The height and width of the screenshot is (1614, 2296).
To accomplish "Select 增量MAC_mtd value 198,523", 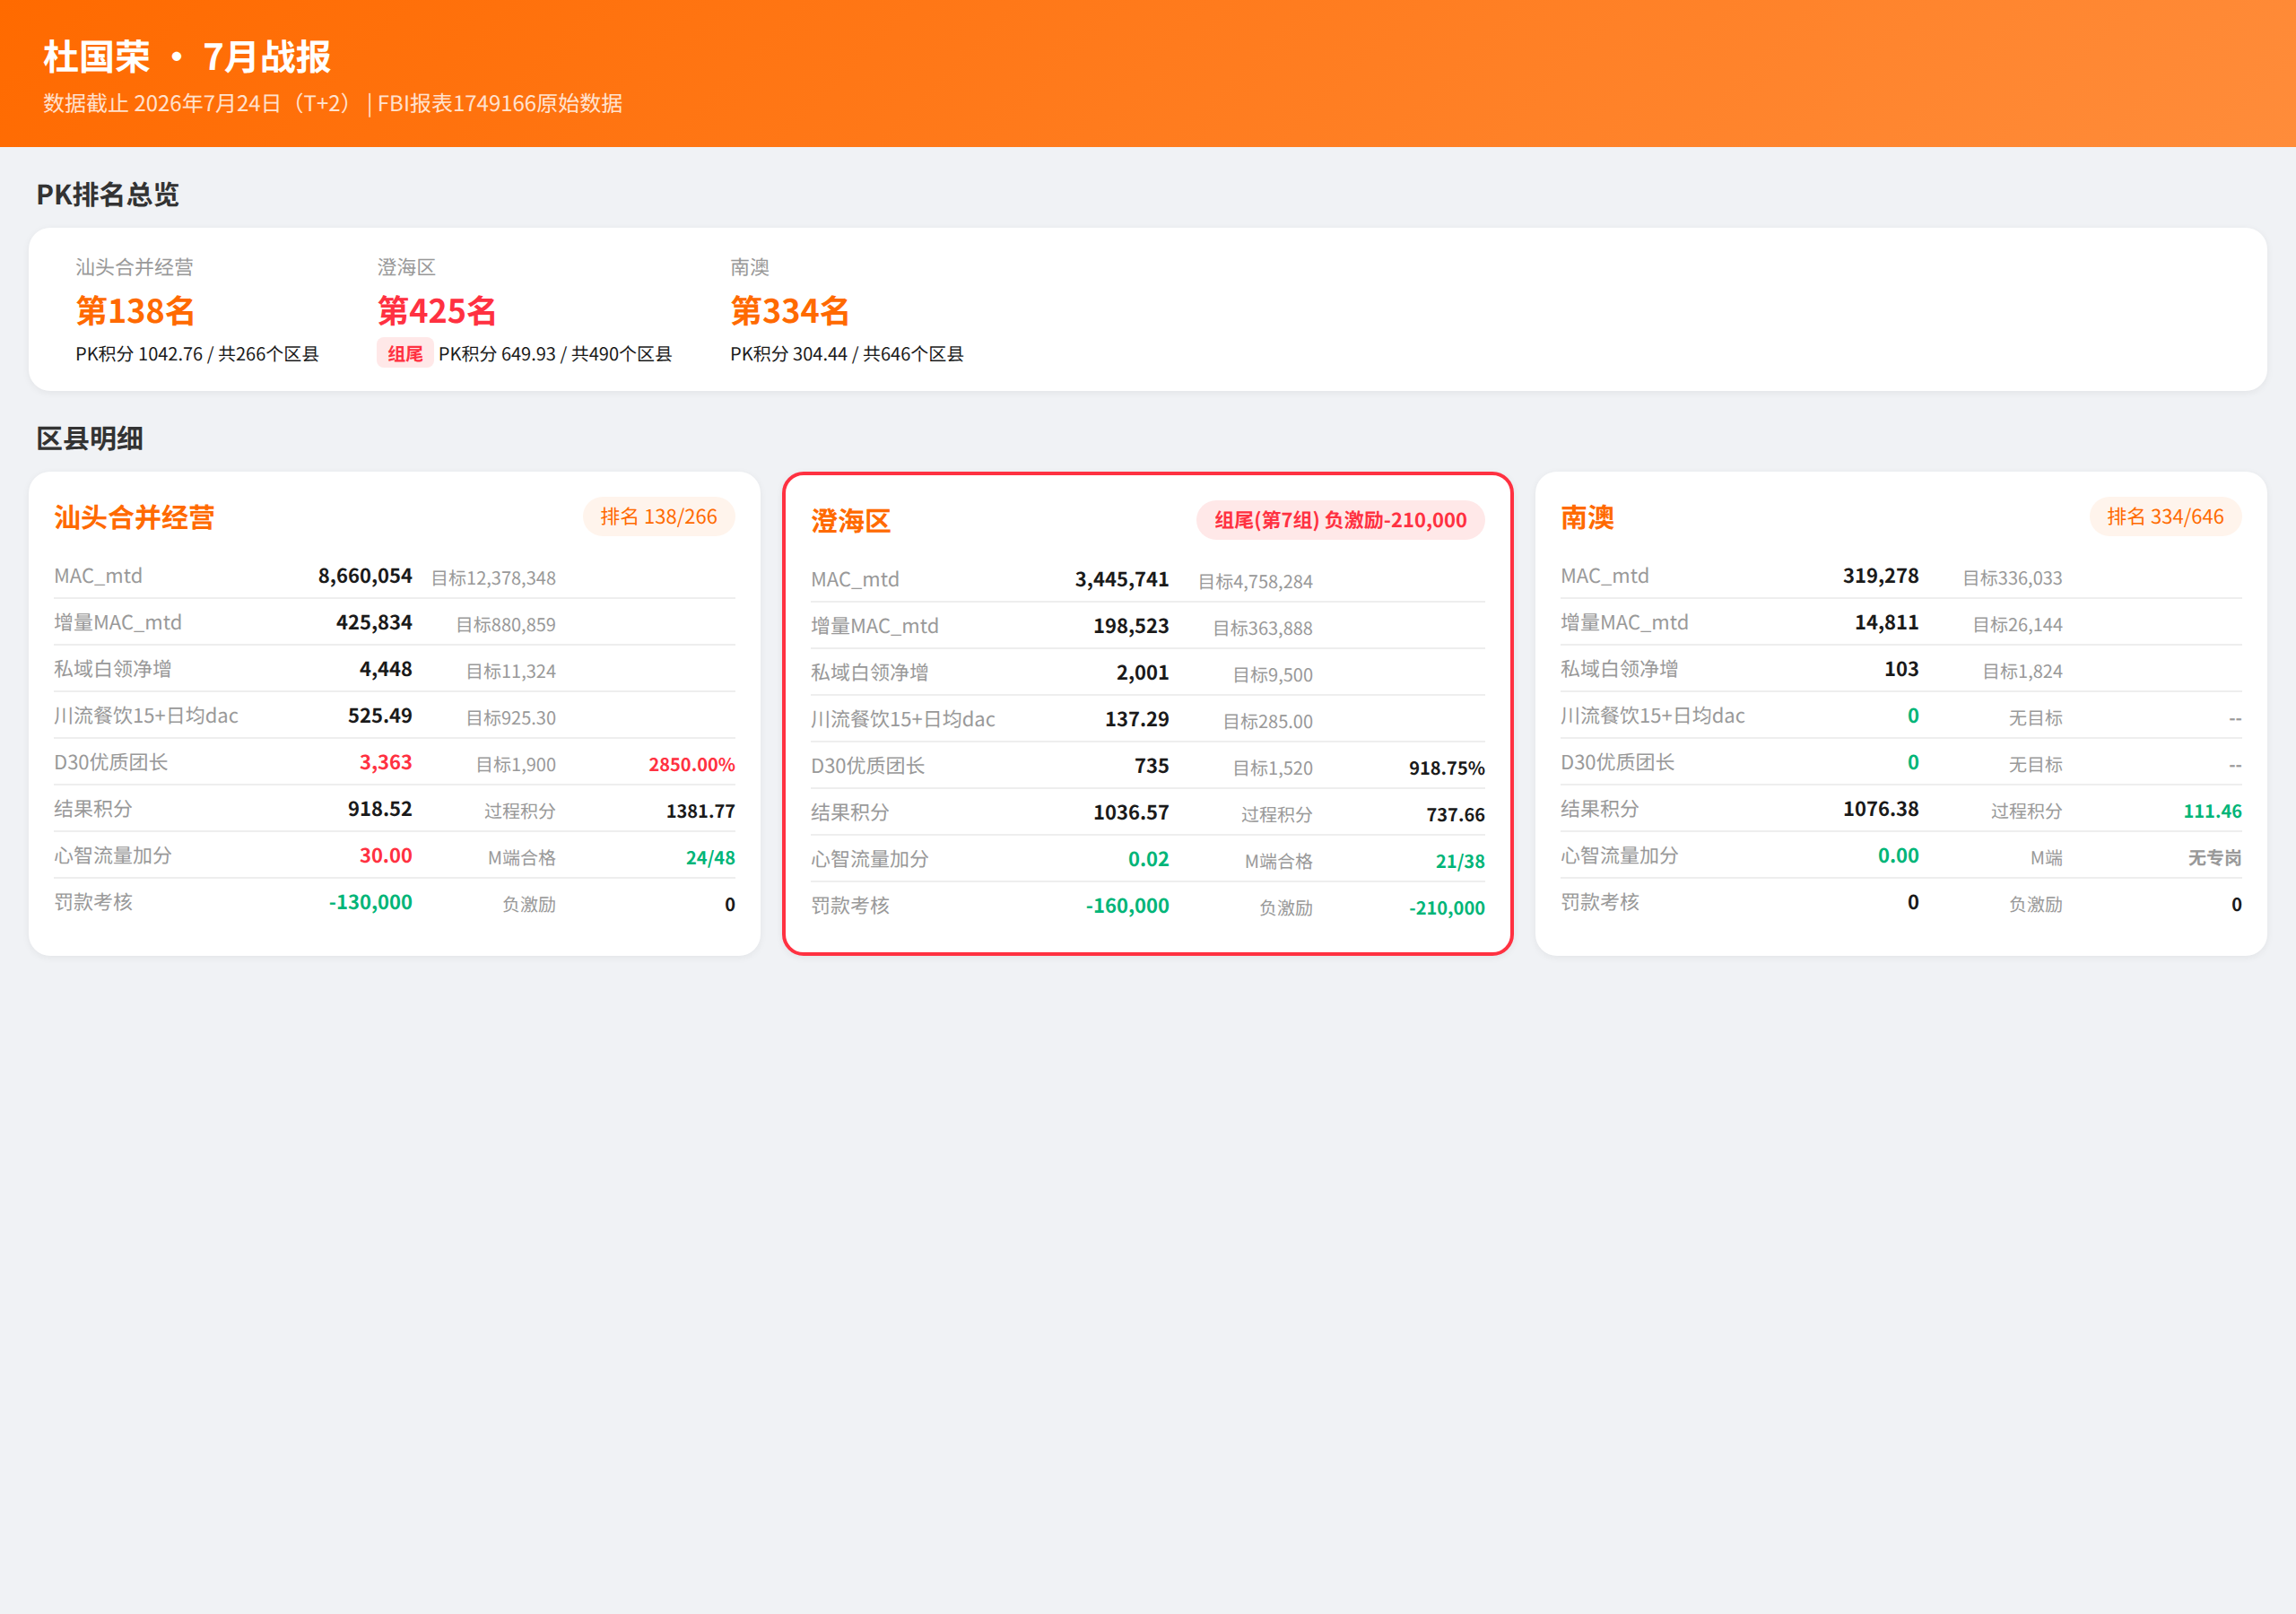I will (x=1131, y=626).
